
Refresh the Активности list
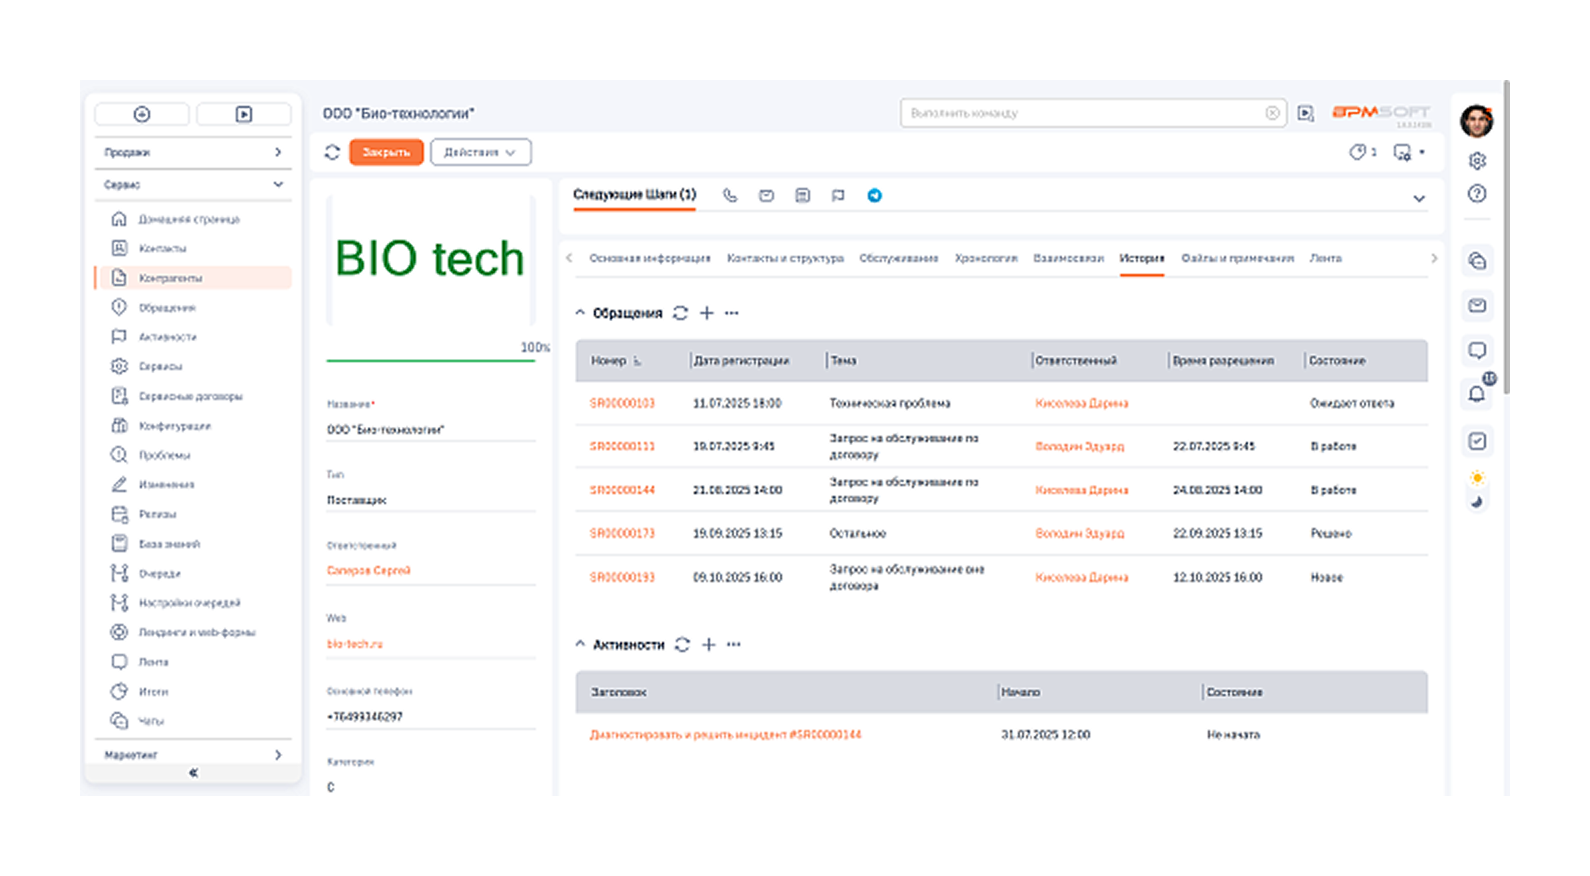click(x=682, y=645)
